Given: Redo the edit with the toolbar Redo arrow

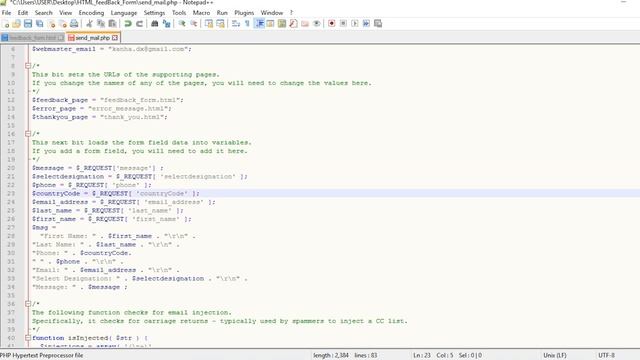Looking at the screenshot, I should (x=139, y=24).
